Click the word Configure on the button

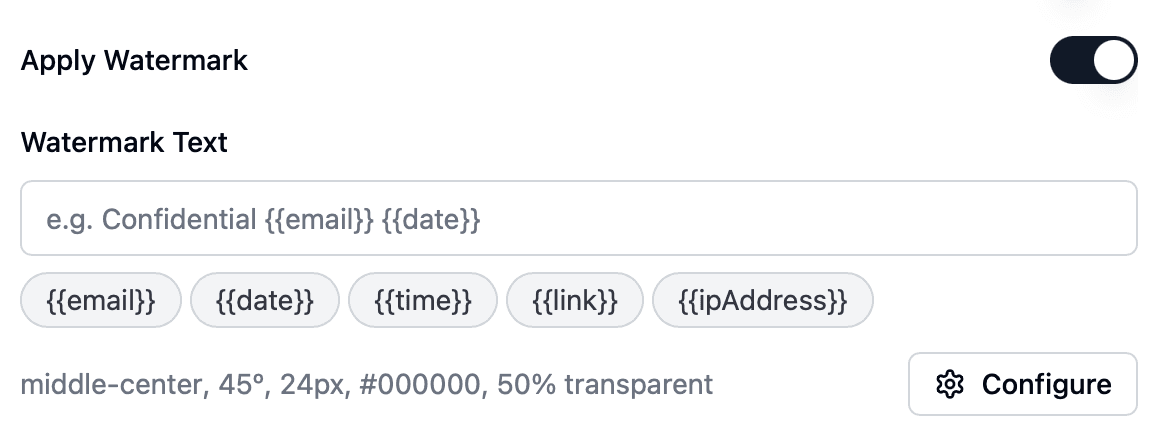(1046, 384)
